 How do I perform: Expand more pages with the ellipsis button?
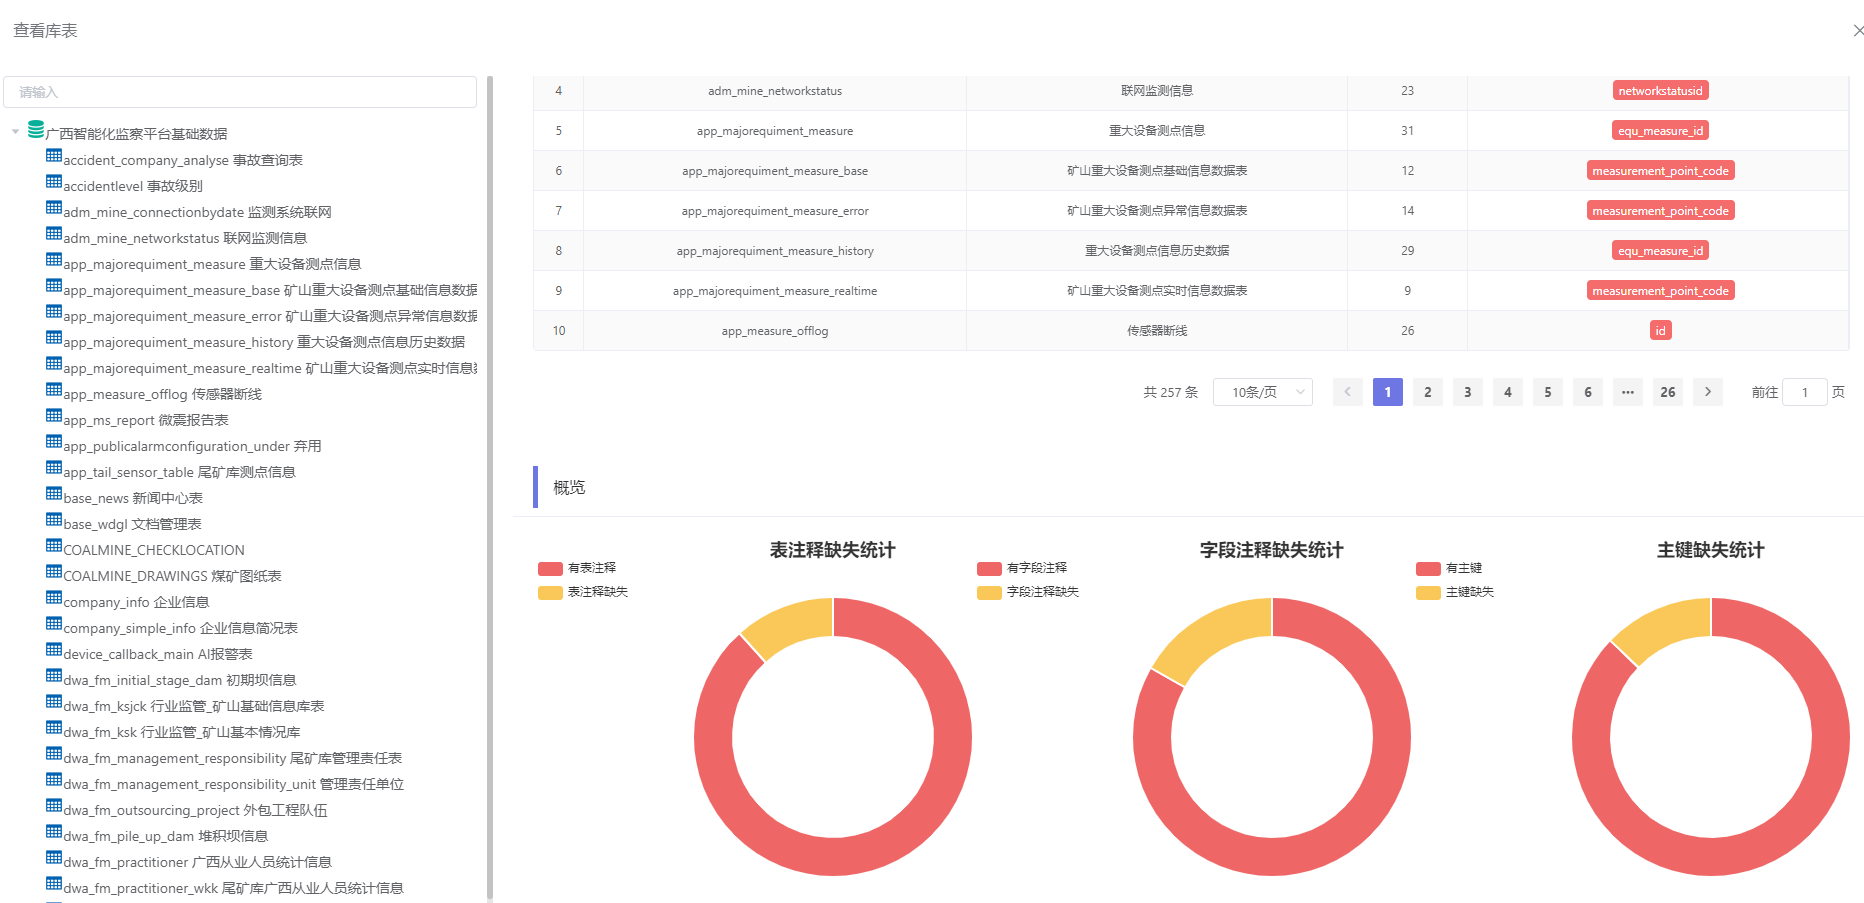[x=1627, y=392]
